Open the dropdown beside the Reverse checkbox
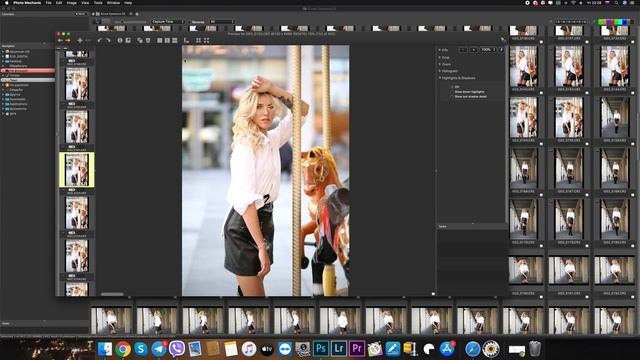The width and height of the screenshot is (640, 360). point(222,22)
